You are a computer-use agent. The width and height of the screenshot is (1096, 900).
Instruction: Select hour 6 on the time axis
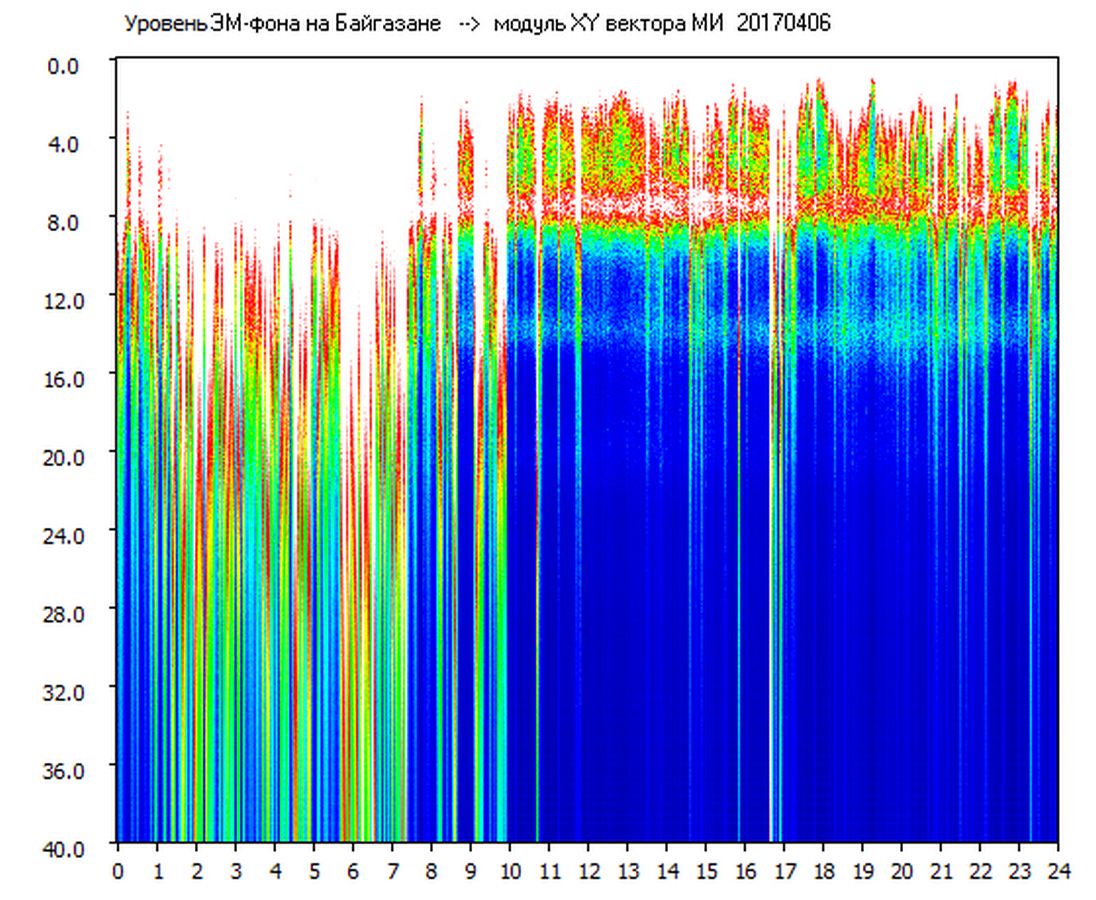[x=353, y=871]
